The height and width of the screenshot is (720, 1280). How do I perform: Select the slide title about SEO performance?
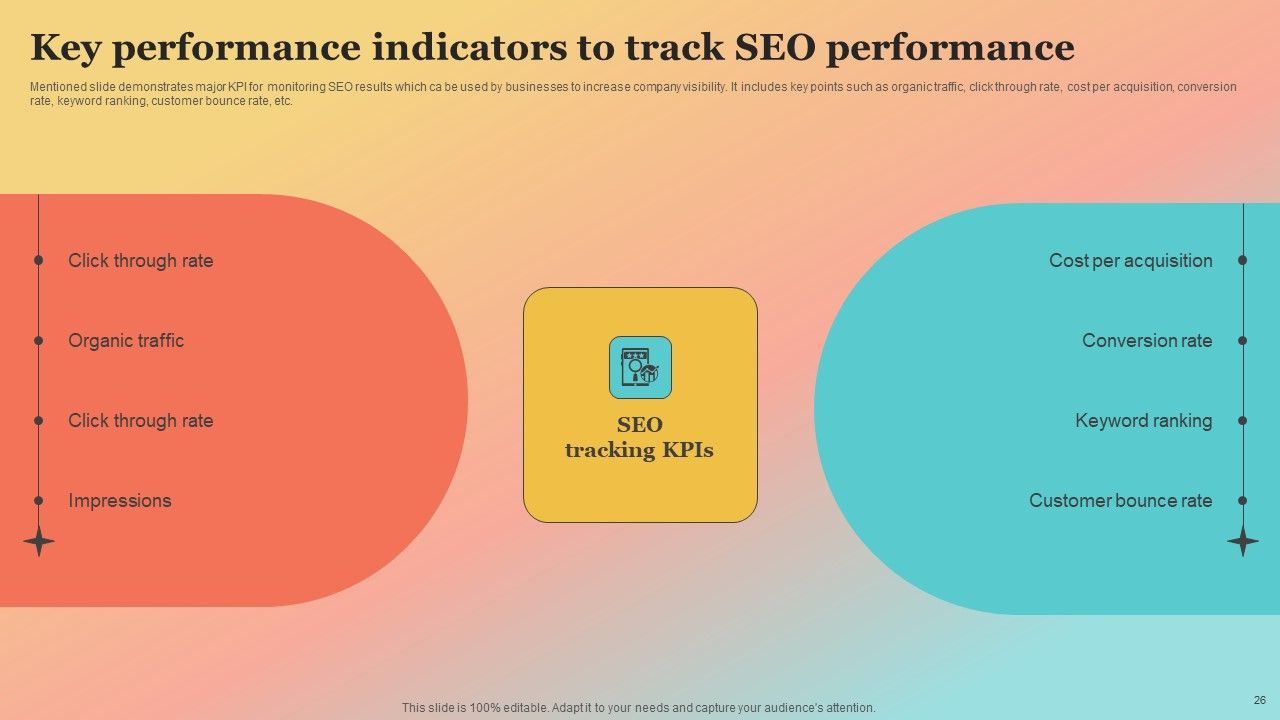coord(553,47)
